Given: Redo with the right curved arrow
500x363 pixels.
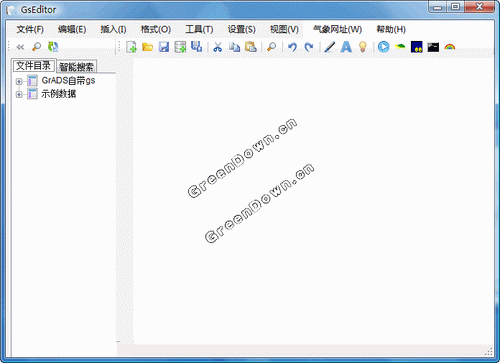Looking at the screenshot, I should pyautogui.click(x=309, y=47).
